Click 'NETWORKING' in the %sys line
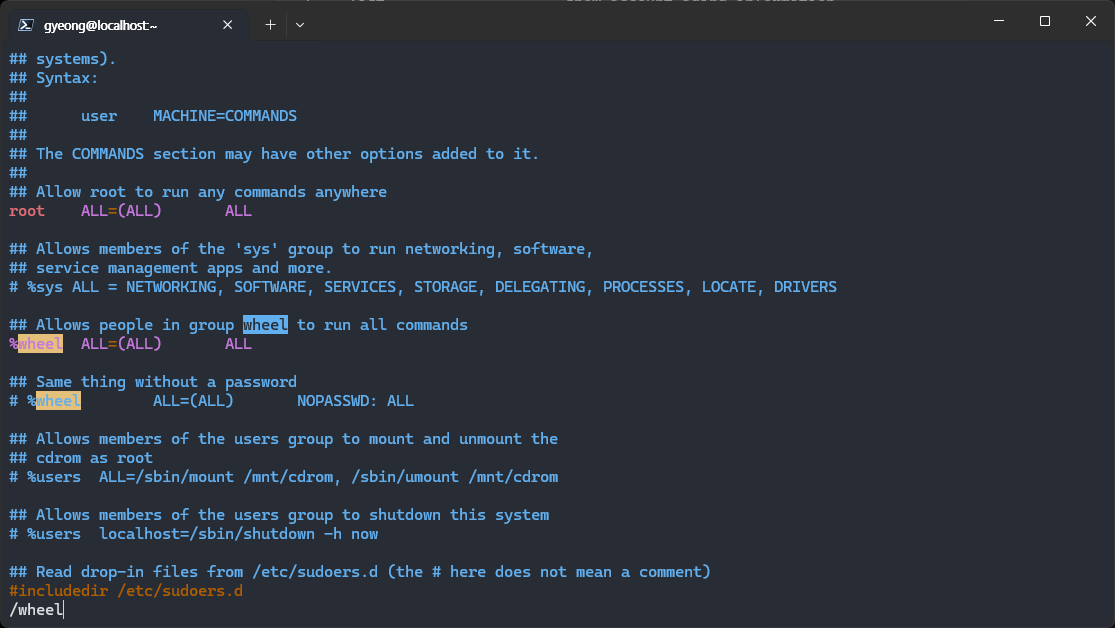Screen dimensions: 1115x628 pos(175,287)
